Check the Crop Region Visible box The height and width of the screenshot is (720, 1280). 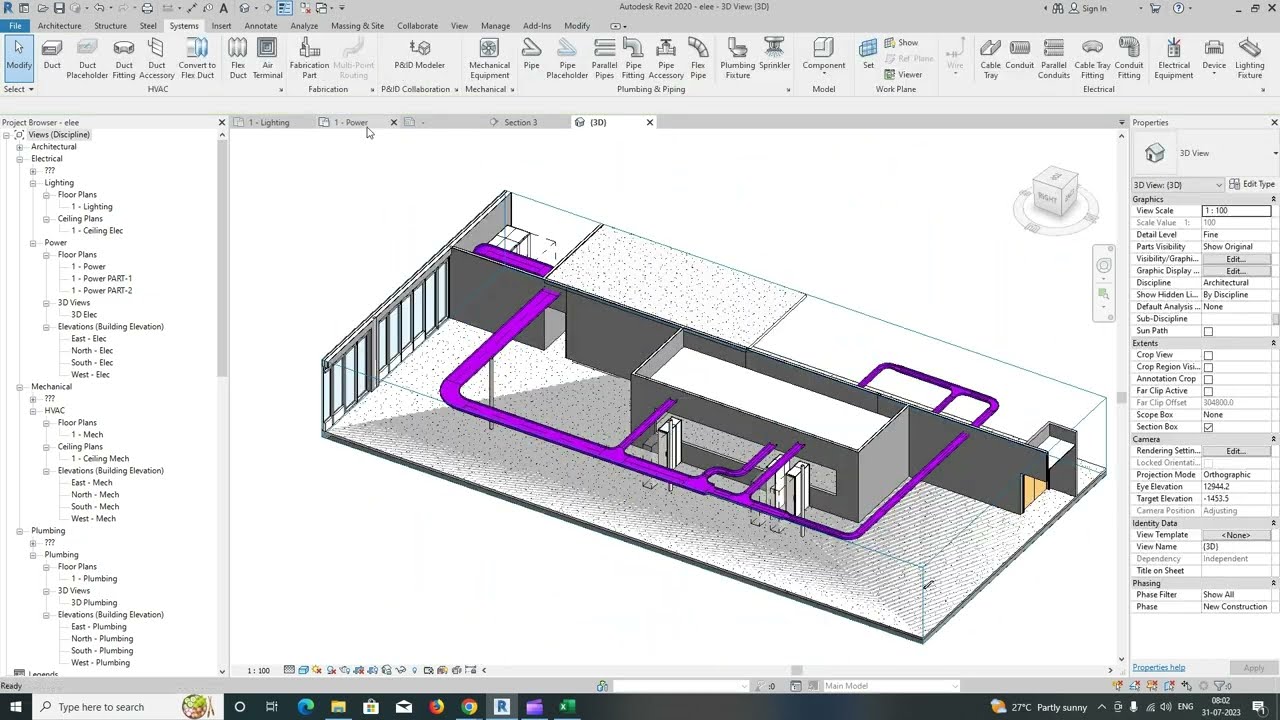(1208, 367)
